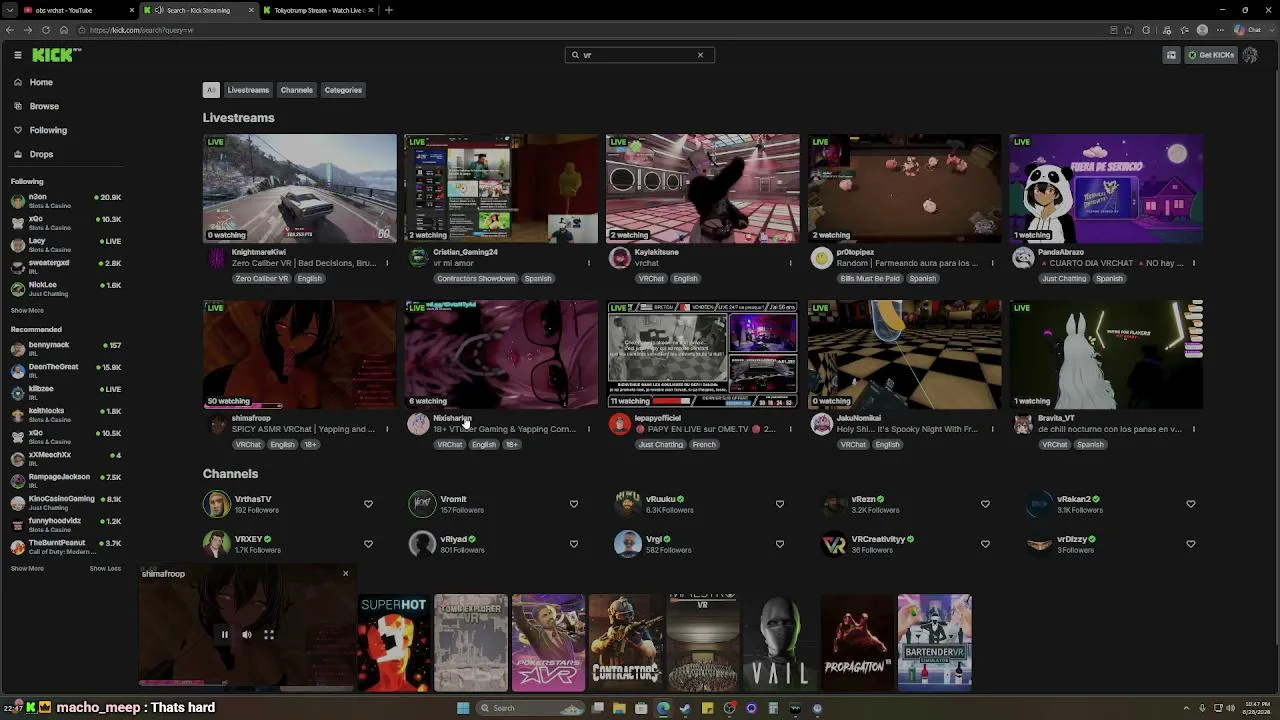Click the Bills Must Be Paid tag
The image size is (1280, 720).
click(x=870, y=279)
